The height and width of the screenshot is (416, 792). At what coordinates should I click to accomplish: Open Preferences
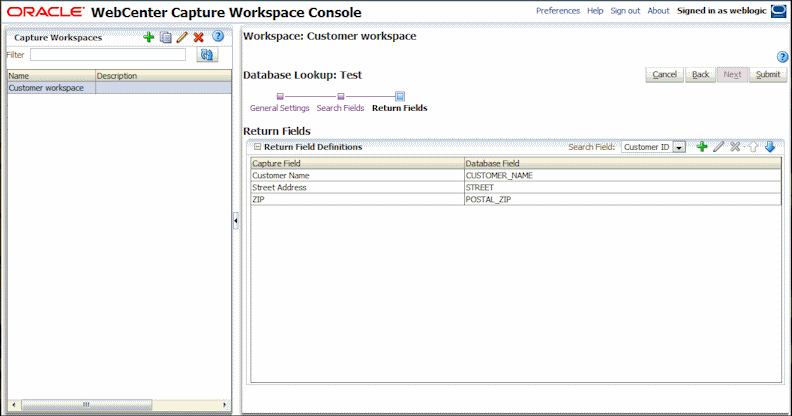(x=558, y=11)
